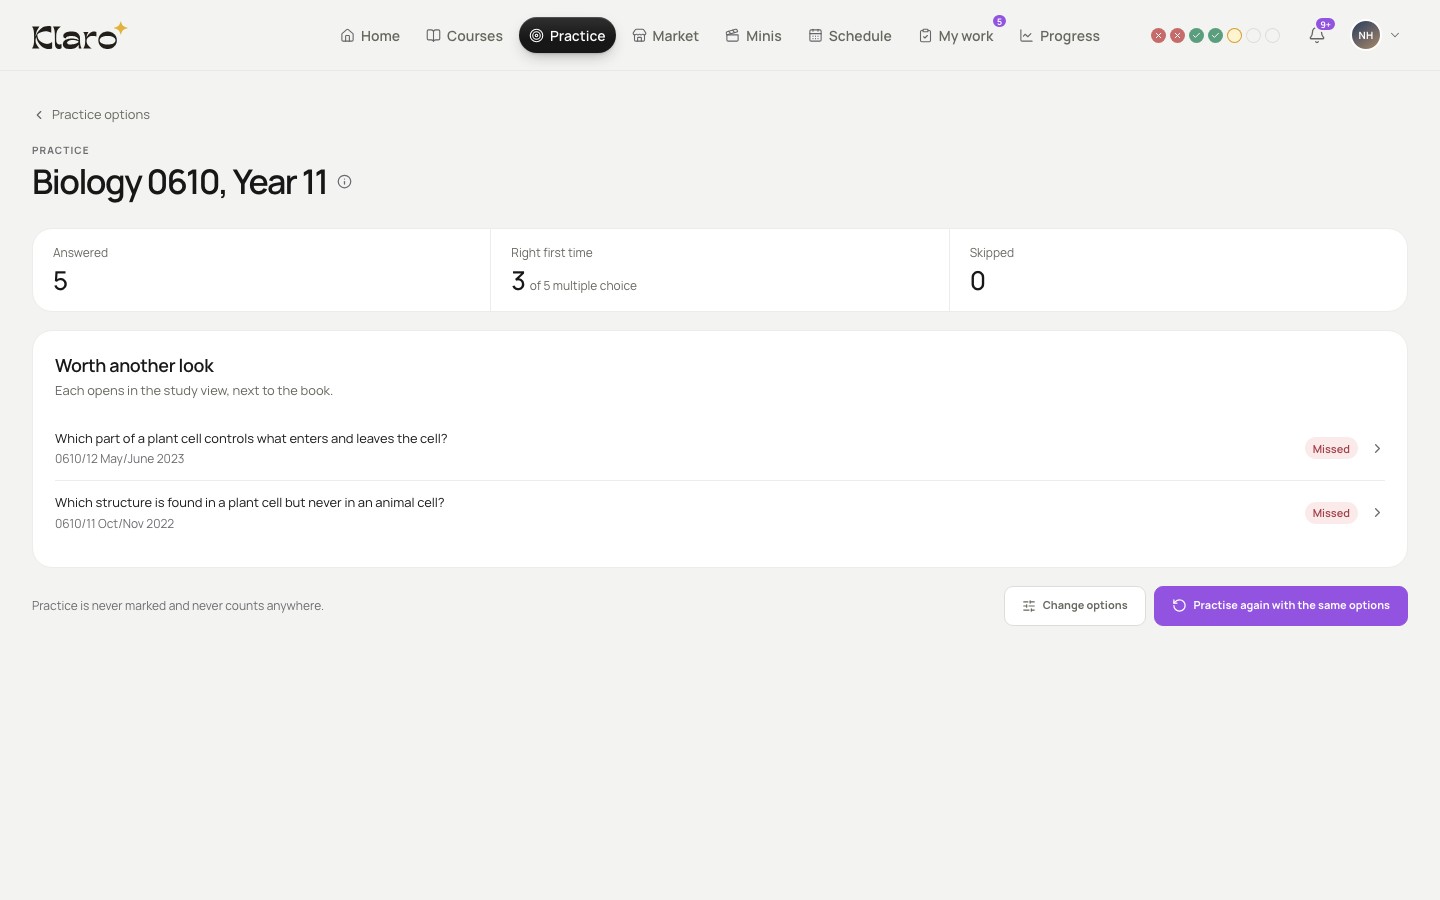Click Change options button

point(1075,606)
